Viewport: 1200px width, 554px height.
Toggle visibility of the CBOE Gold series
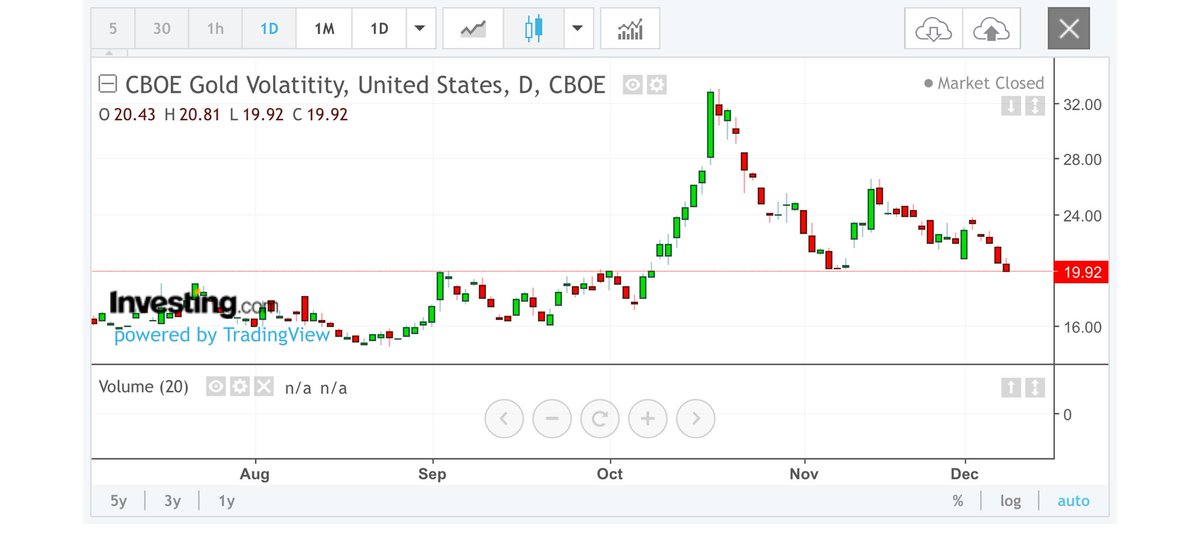click(x=633, y=85)
